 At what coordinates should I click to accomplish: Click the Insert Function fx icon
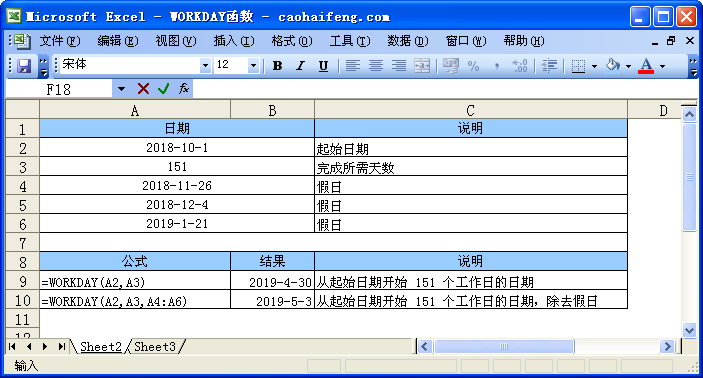tap(184, 89)
